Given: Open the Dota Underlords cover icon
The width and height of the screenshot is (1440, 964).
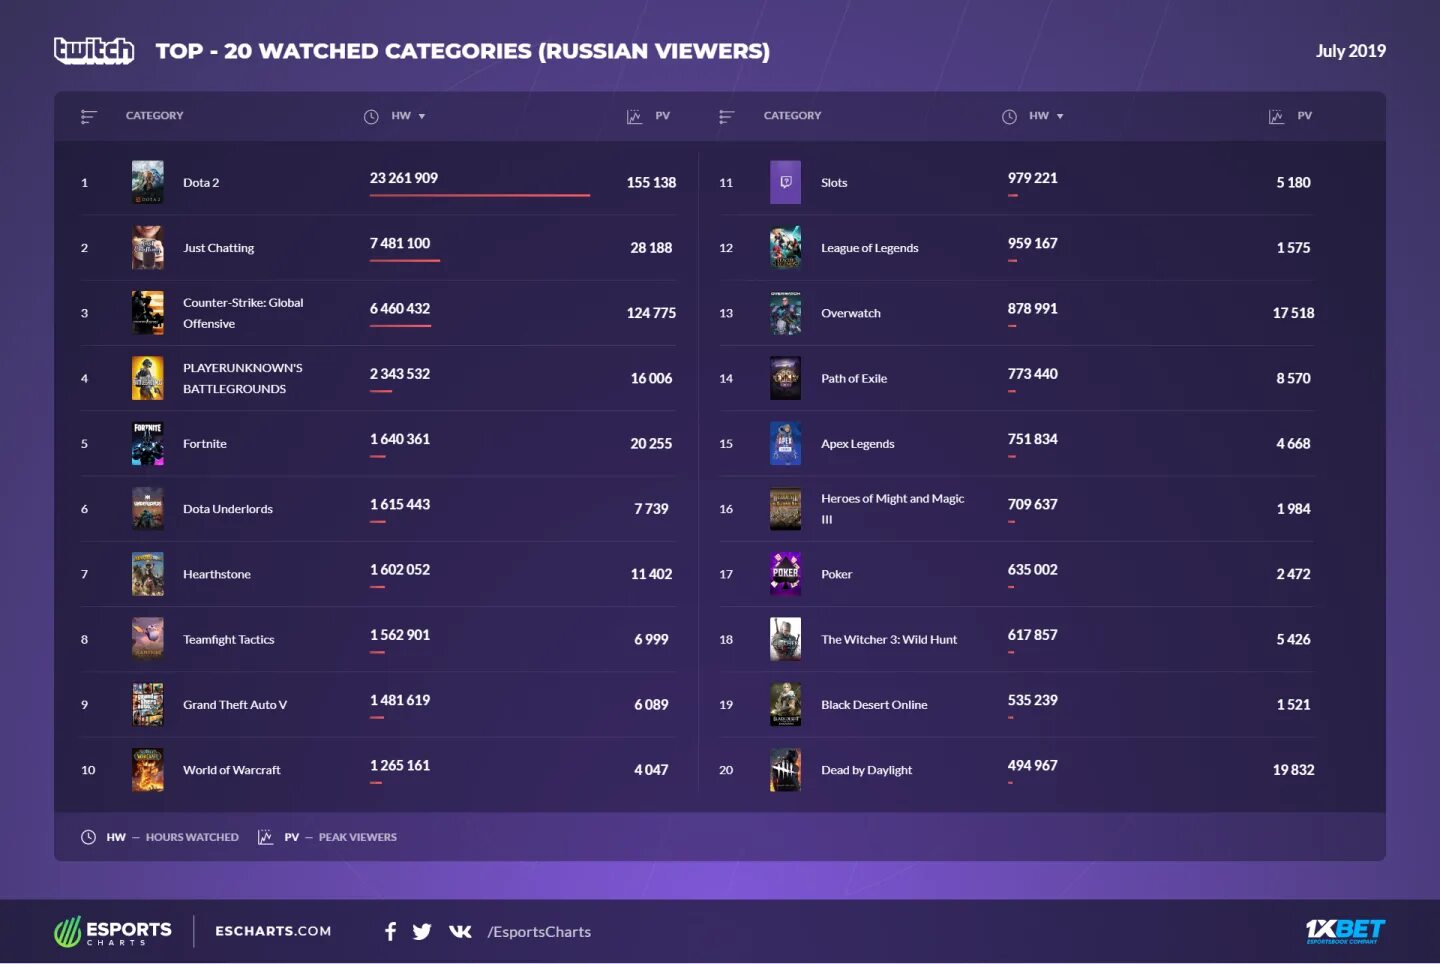Looking at the screenshot, I should [148, 509].
